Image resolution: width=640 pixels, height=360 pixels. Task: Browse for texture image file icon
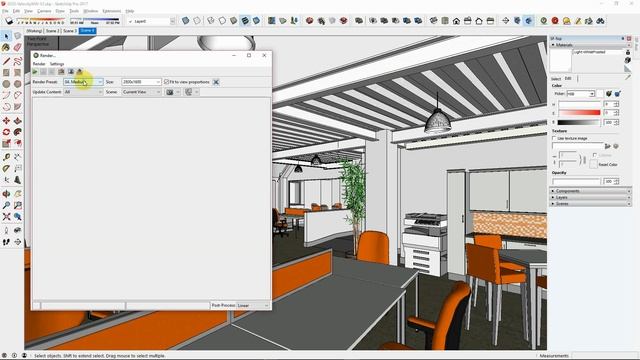click(608, 146)
